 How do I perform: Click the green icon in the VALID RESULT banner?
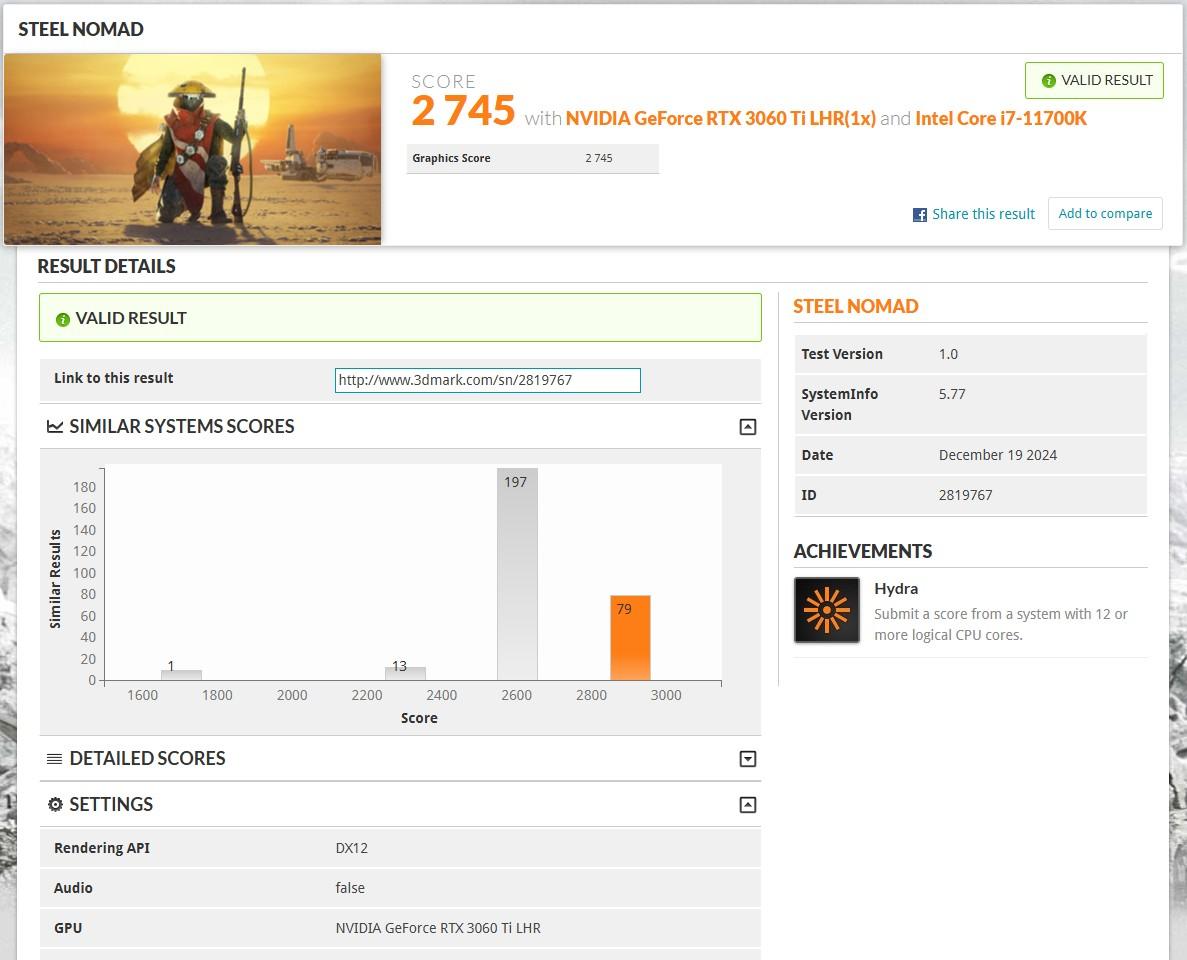point(63,319)
